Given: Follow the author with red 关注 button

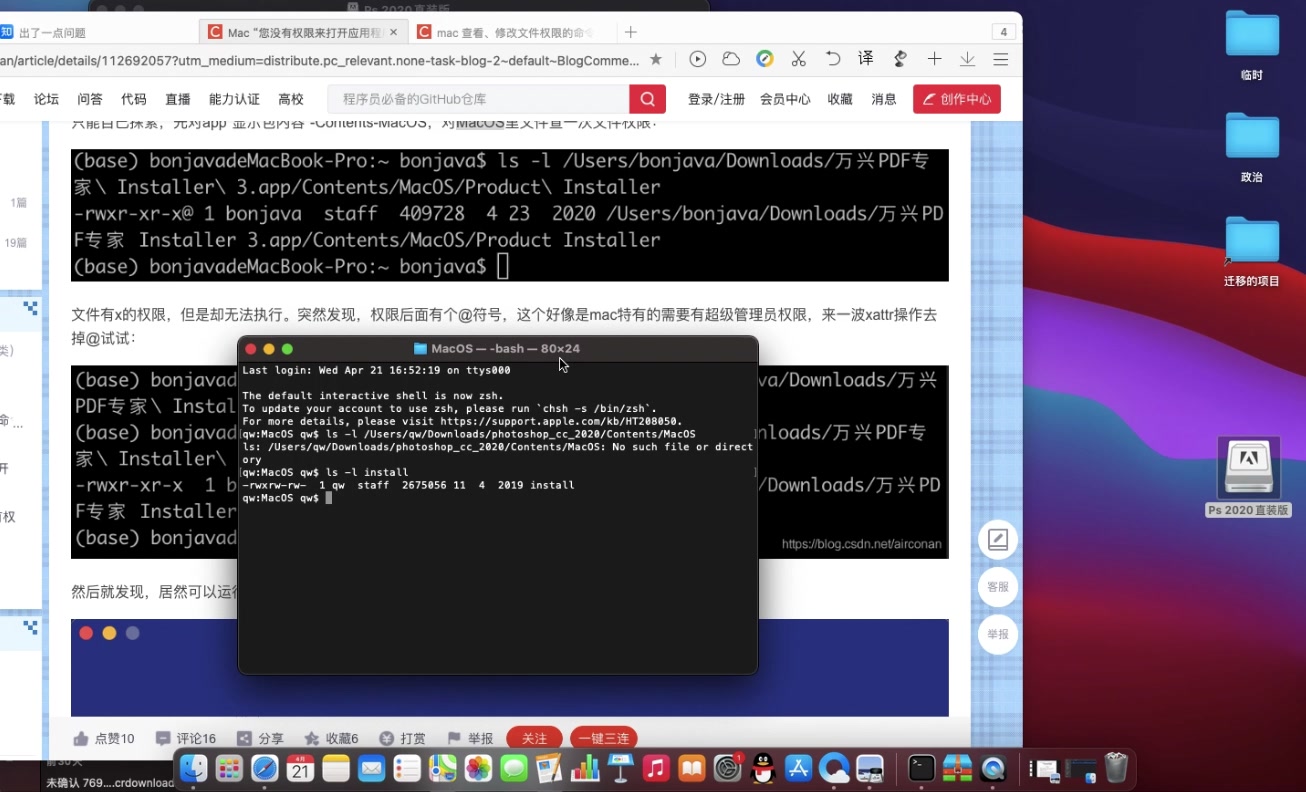Looking at the screenshot, I should pos(535,739).
